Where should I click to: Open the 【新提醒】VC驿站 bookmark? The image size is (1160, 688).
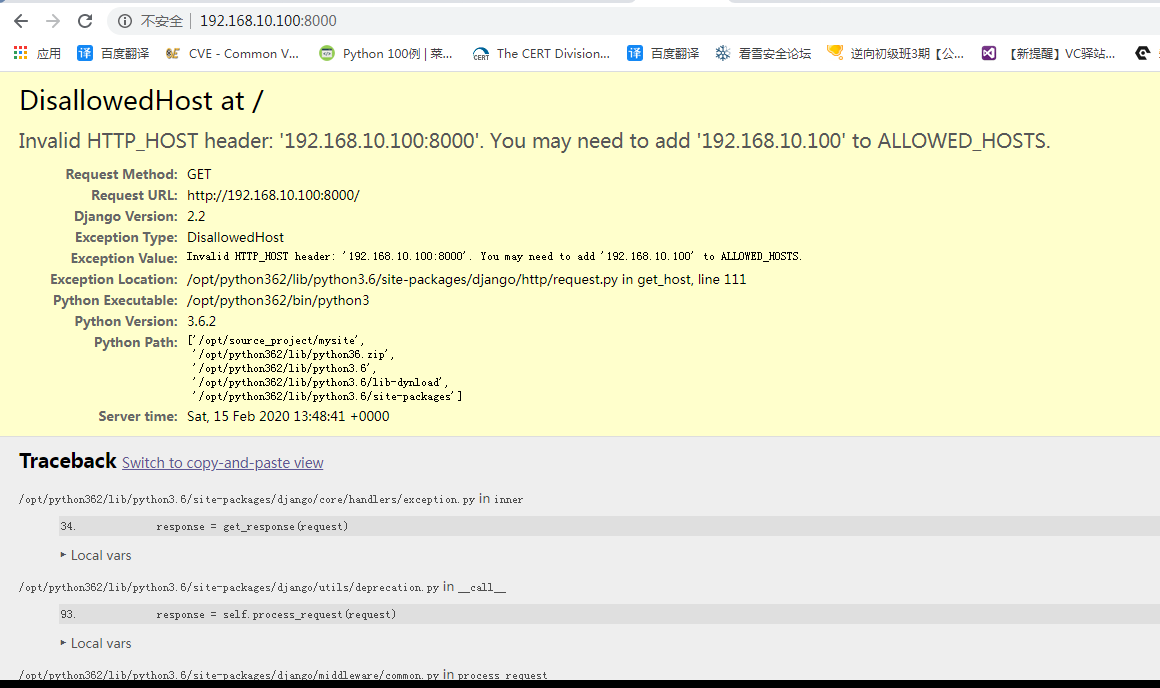click(1048, 53)
